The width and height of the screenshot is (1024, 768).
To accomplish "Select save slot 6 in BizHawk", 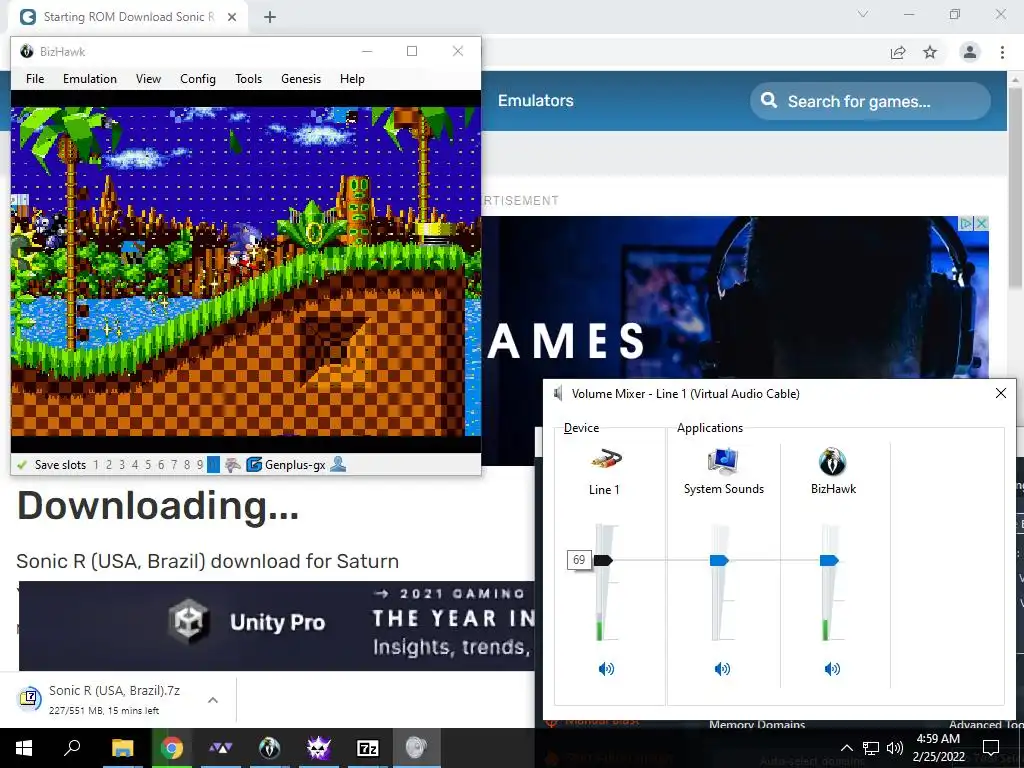I will point(161,465).
